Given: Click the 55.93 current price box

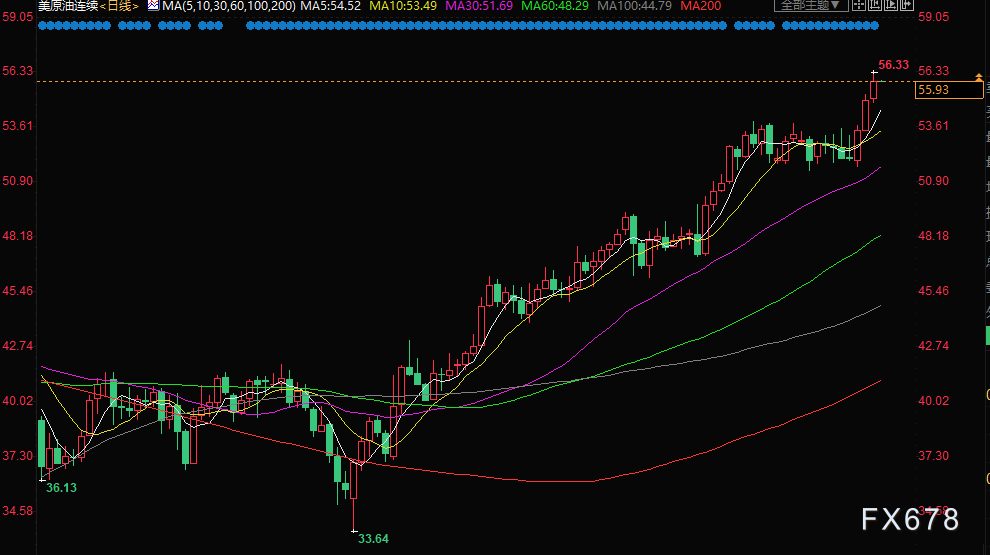Looking at the screenshot, I should pyautogui.click(x=947, y=90).
